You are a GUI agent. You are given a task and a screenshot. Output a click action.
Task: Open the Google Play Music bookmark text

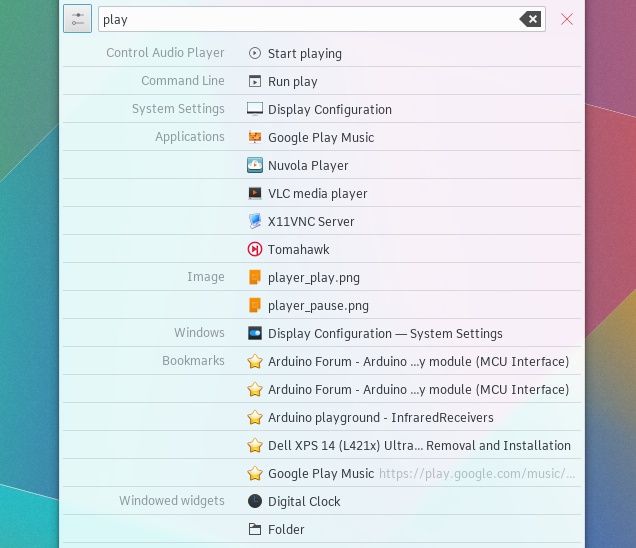(x=321, y=473)
